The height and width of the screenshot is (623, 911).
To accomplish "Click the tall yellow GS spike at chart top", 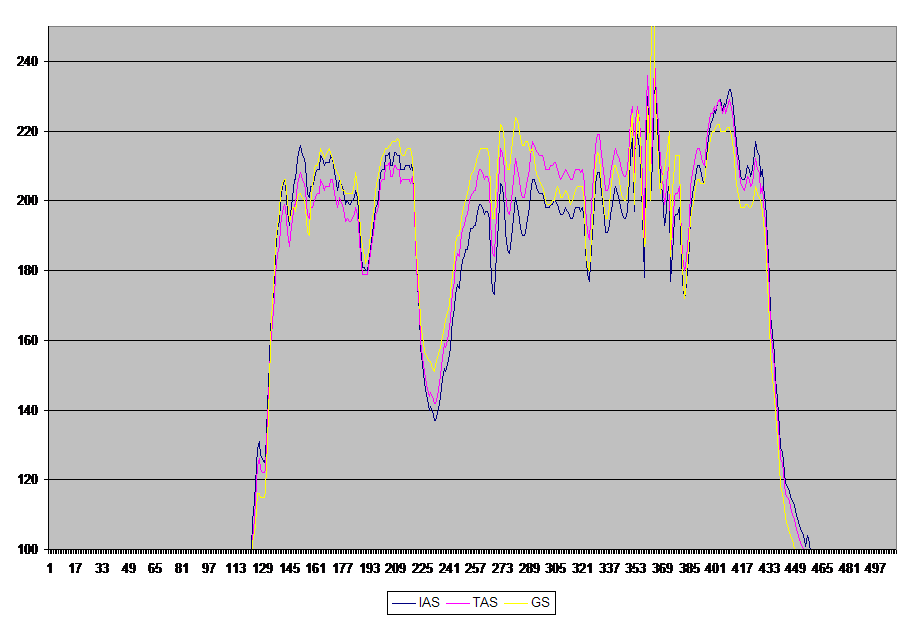I will click(x=653, y=40).
